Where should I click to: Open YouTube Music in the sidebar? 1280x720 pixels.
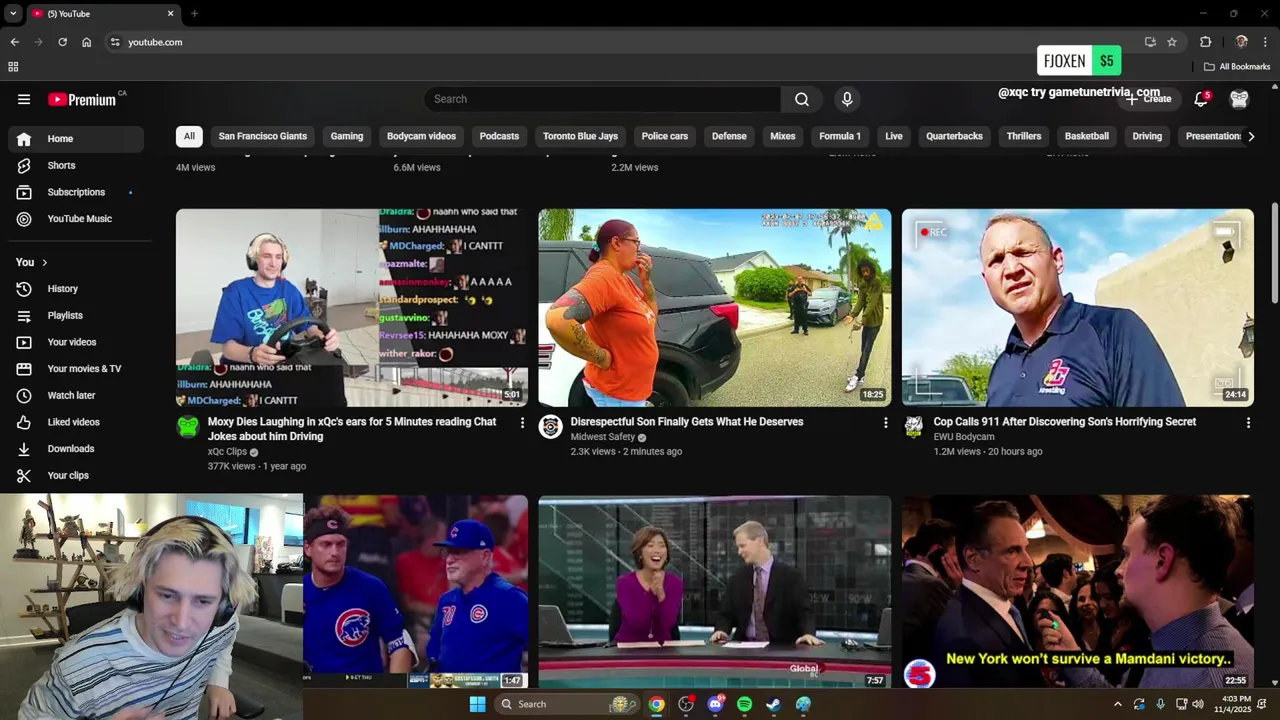76,219
